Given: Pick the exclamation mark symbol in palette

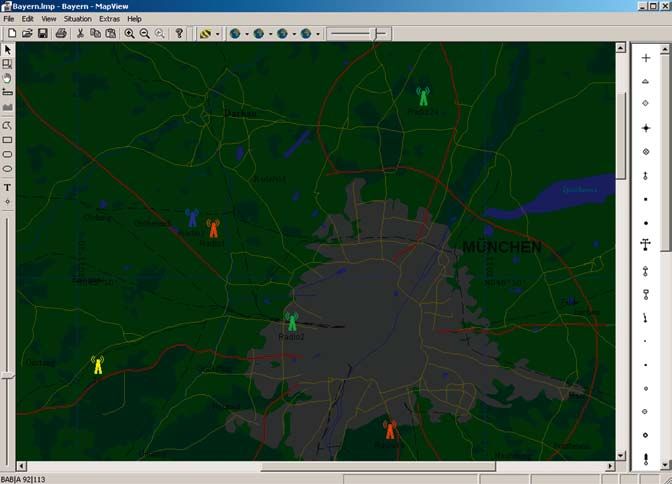Looking at the screenshot, I should click(646, 459).
